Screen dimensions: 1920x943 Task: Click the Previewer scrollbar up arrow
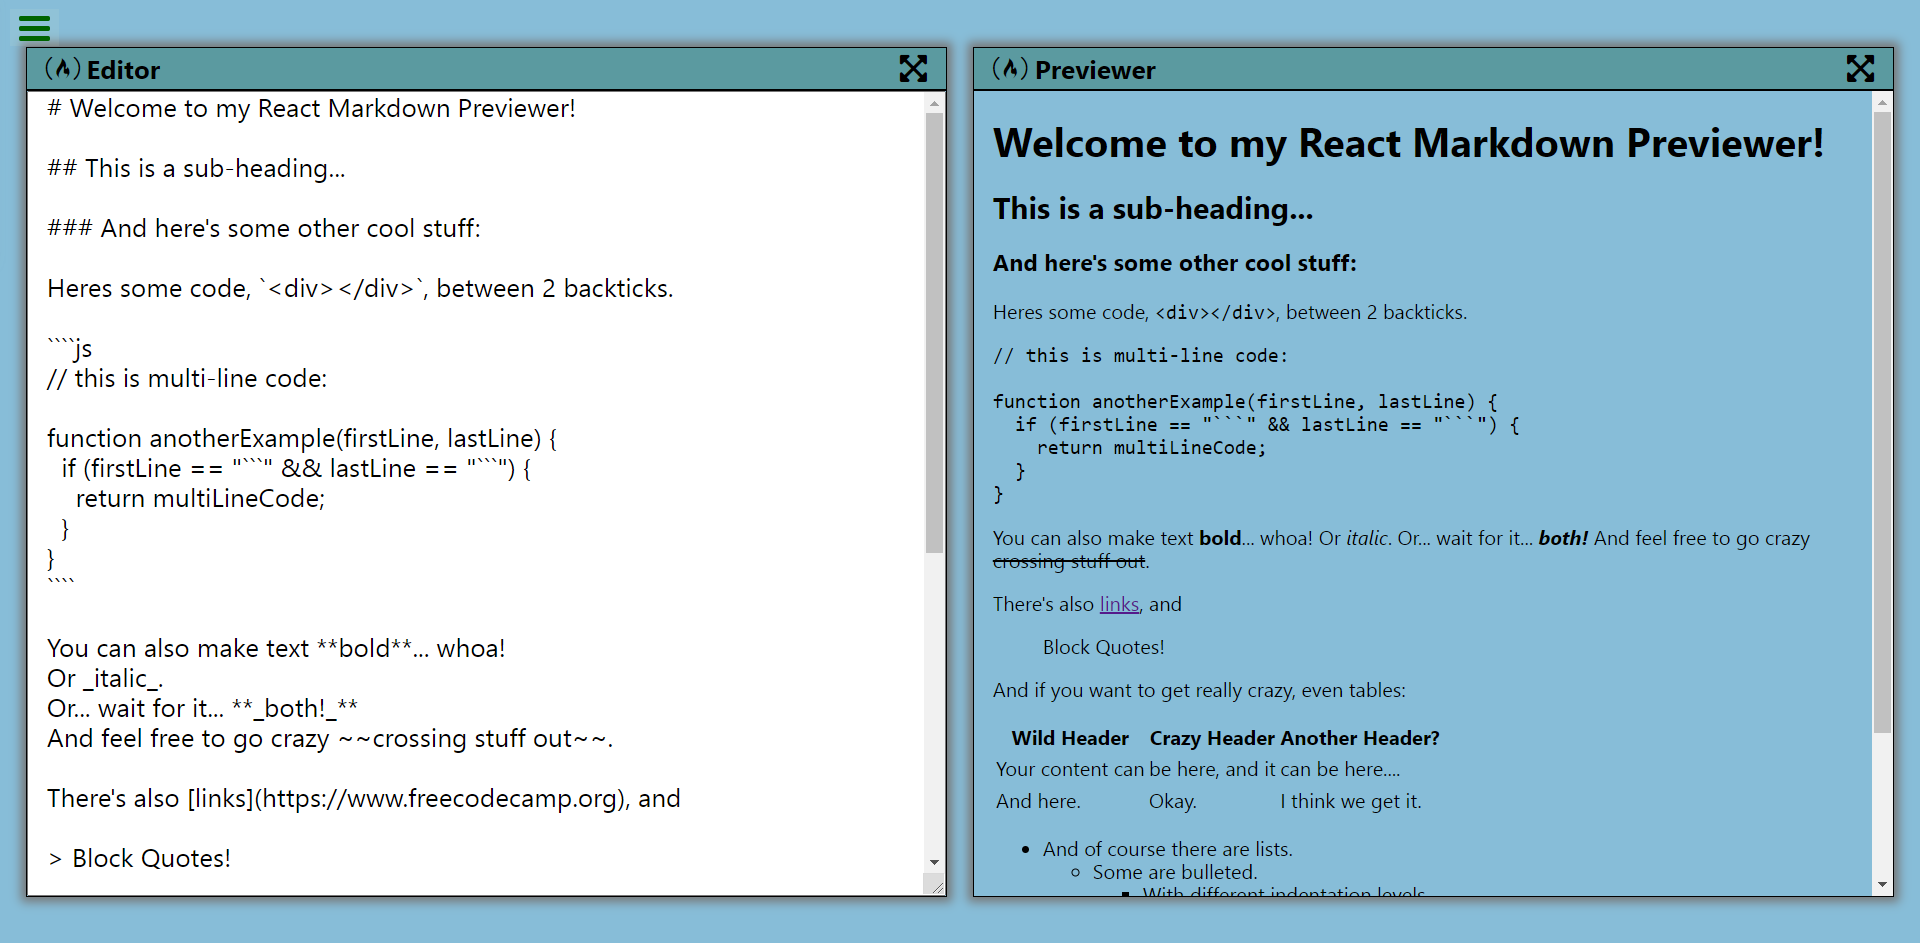point(1882,102)
